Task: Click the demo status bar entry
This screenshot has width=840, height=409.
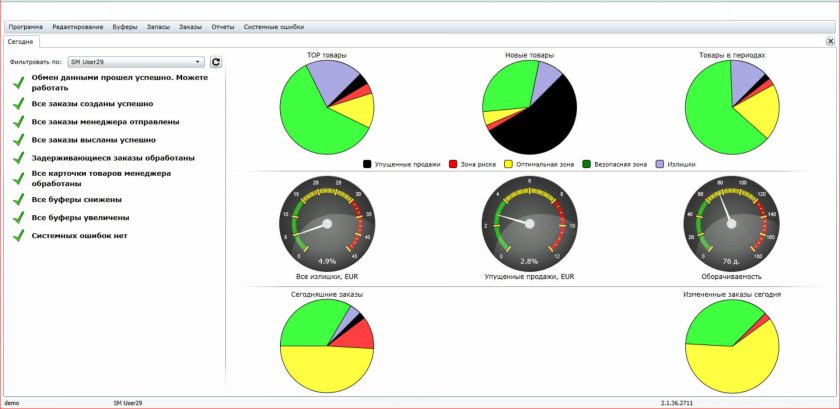Action: click(12, 402)
